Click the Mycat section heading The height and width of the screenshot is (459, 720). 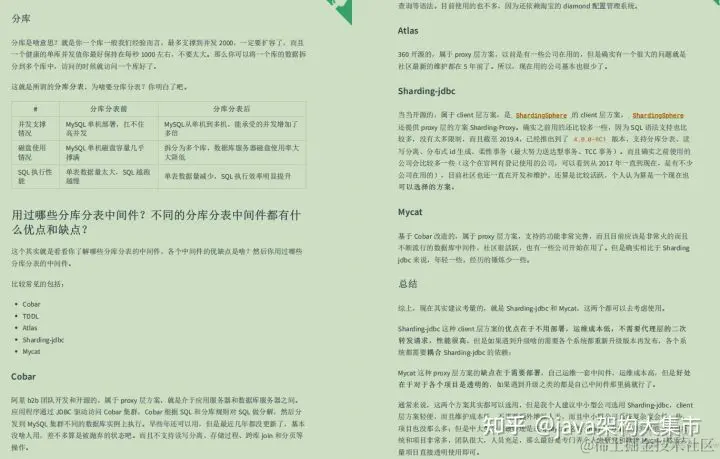(x=410, y=212)
